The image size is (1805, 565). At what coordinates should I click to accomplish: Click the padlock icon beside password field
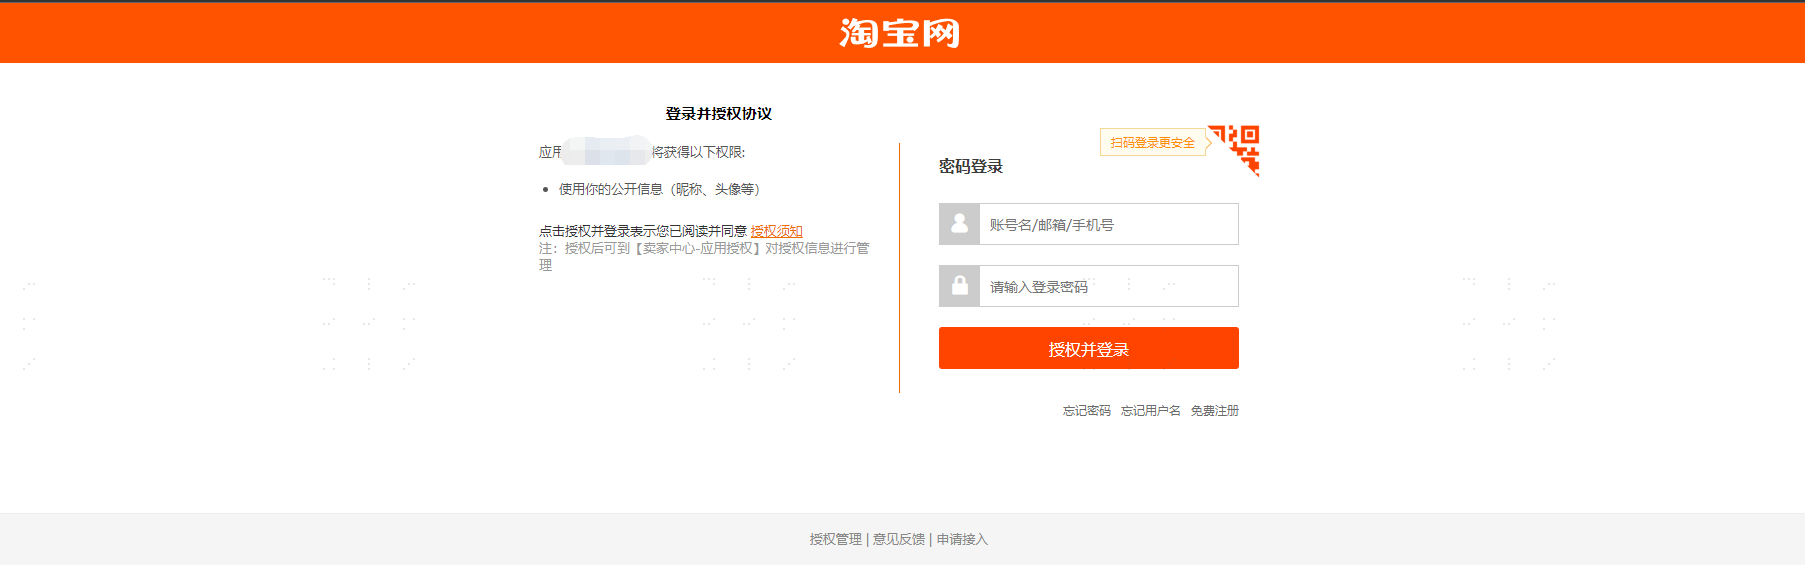(959, 286)
